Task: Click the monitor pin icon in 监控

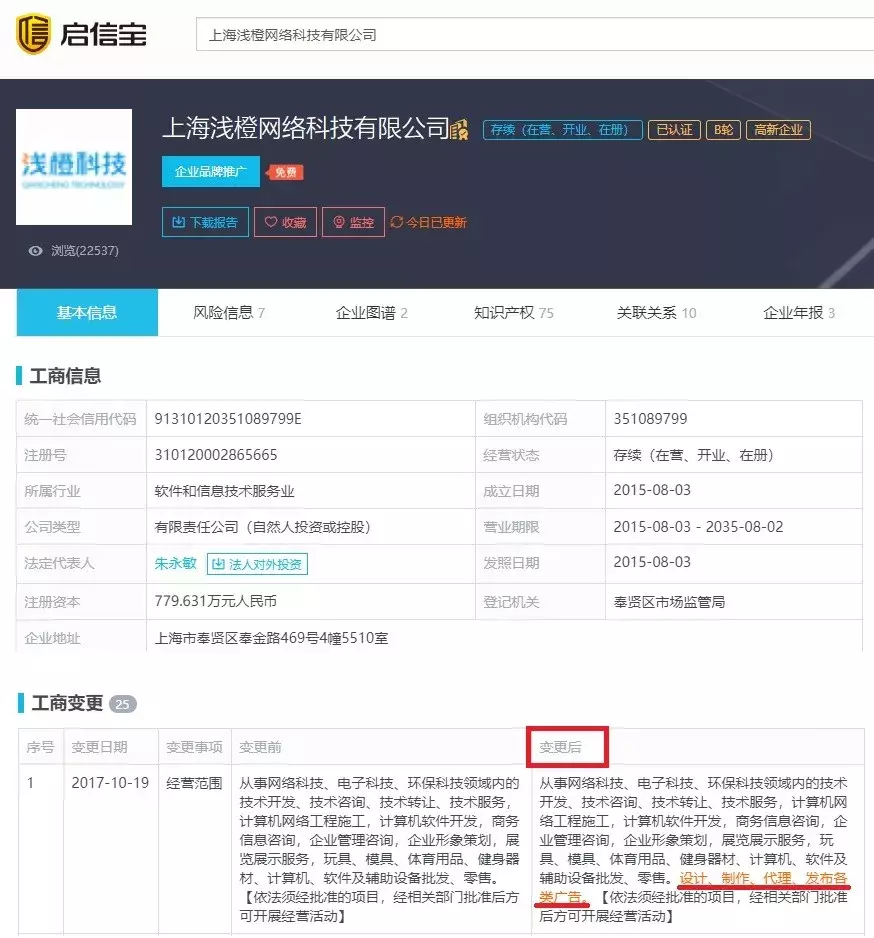Action: click(339, 222)
